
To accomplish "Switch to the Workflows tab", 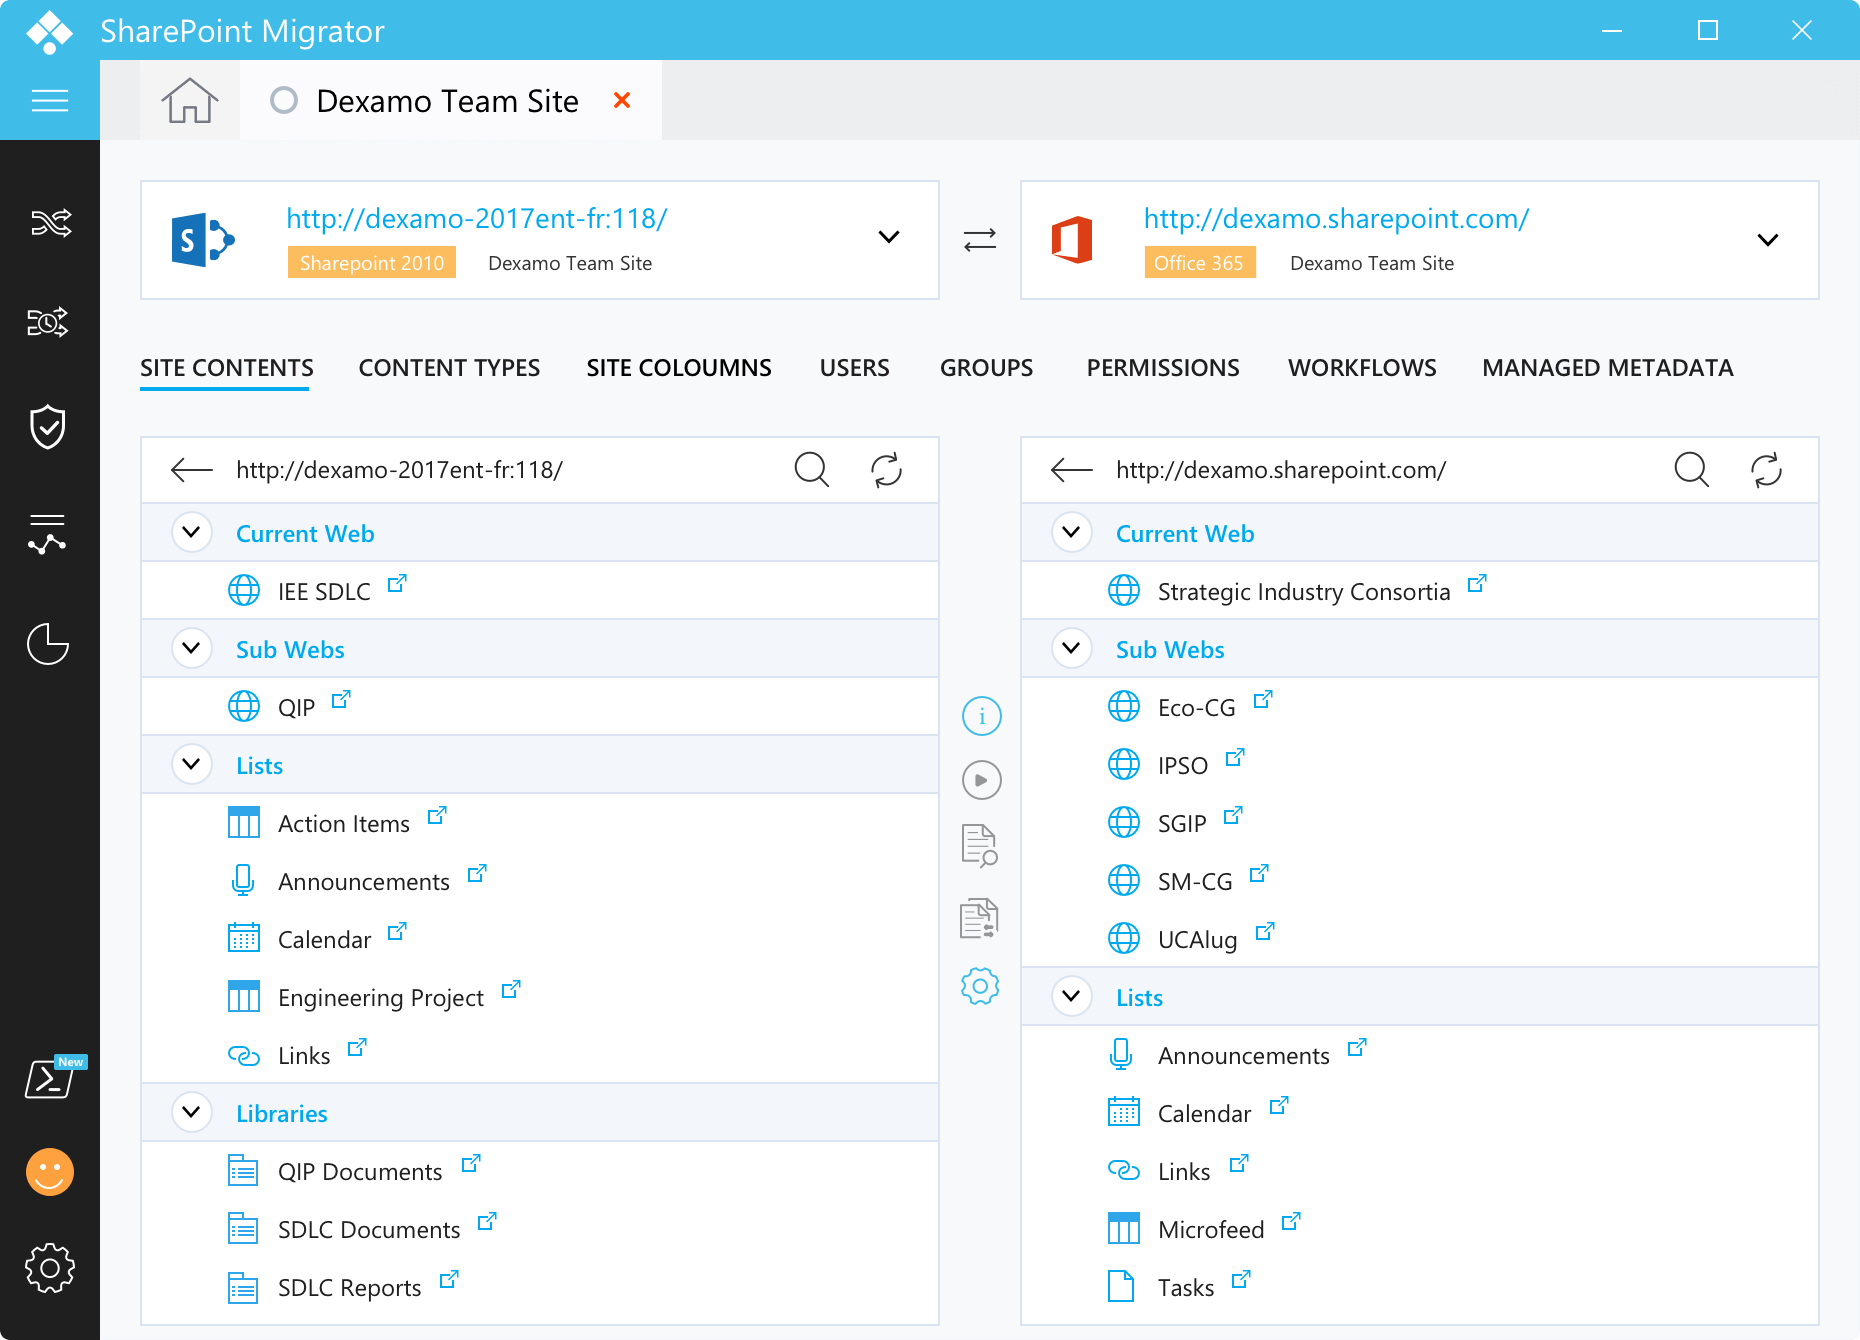I will [1362, 368].
